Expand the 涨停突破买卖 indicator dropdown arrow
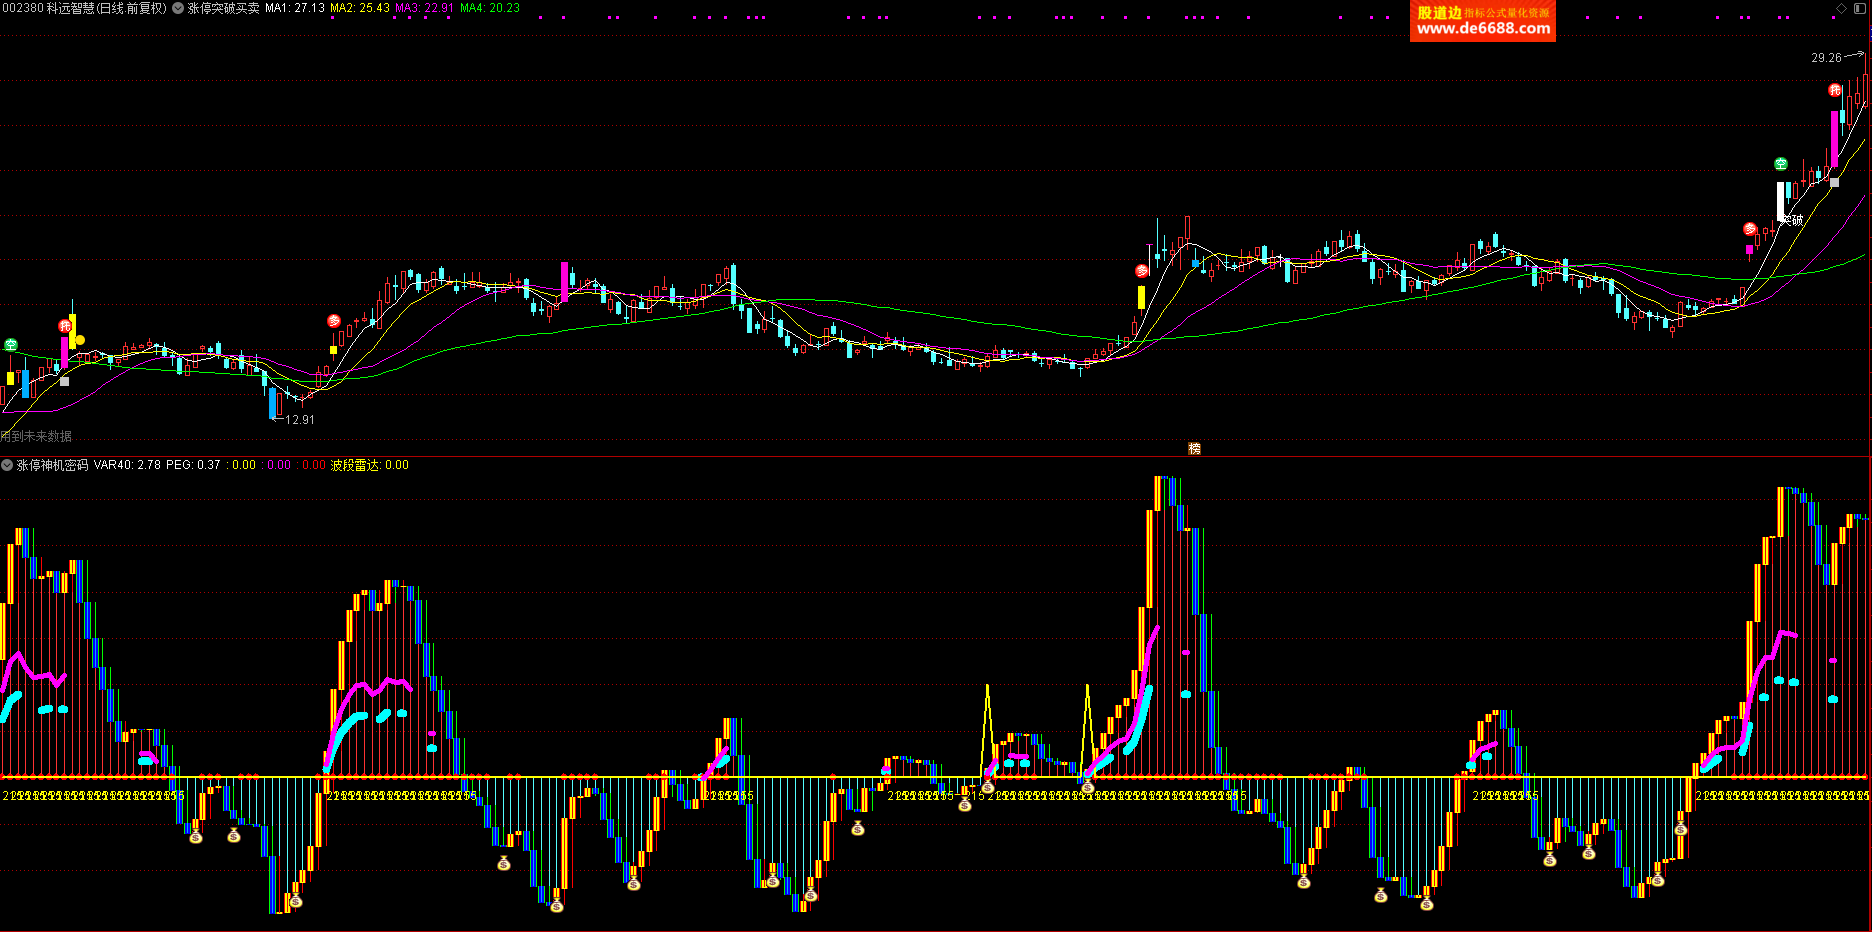The width and height of the screenshot is (1872, 932). pos(178,8)
